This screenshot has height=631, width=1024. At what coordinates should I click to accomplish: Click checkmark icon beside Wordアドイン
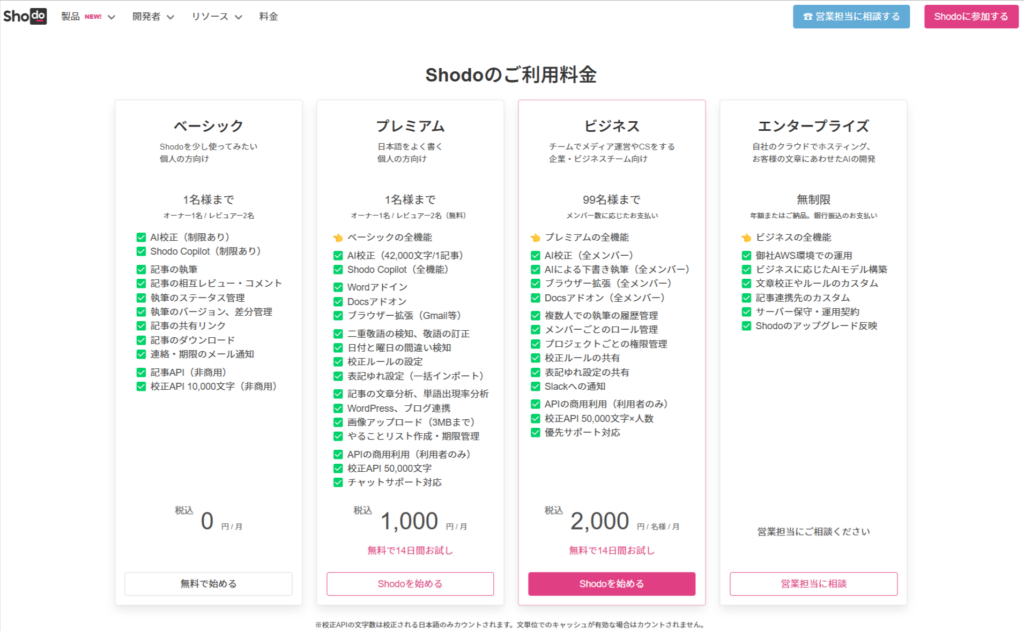point(338,287)
